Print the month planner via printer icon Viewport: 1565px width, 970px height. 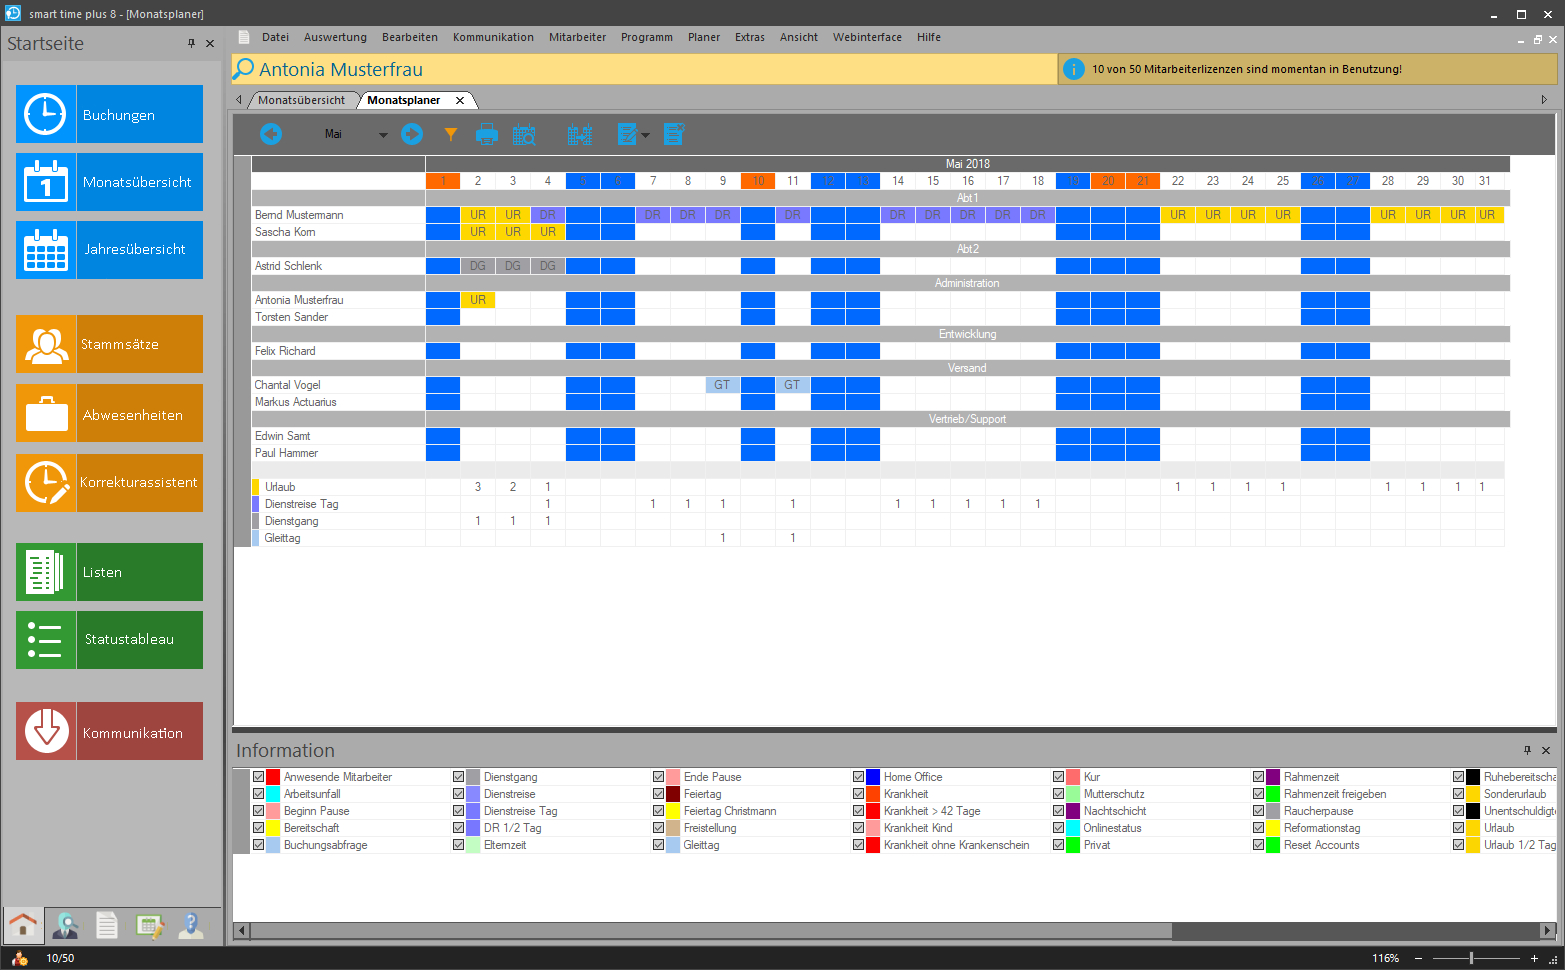pyautogui.click(x=487, y=134)
